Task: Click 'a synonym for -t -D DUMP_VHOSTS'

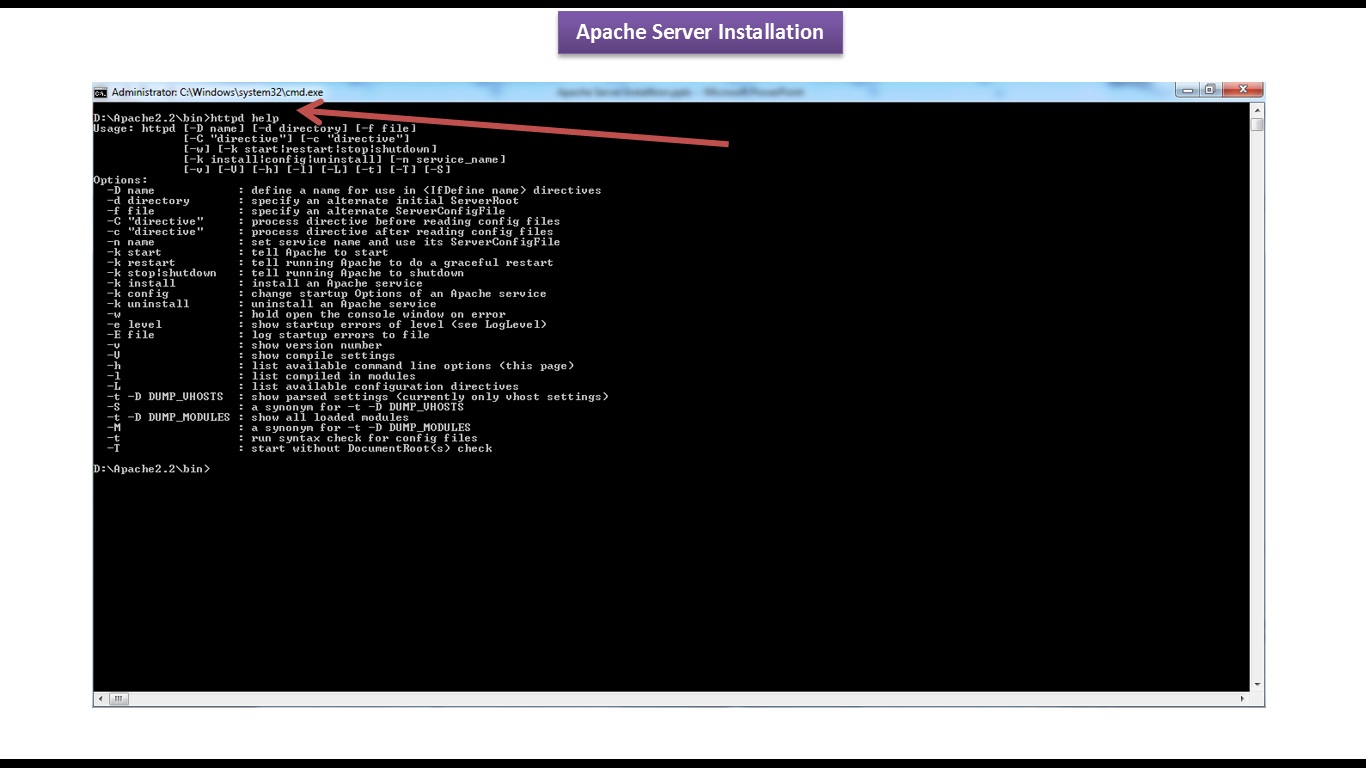Action: [x=357, y=407]
